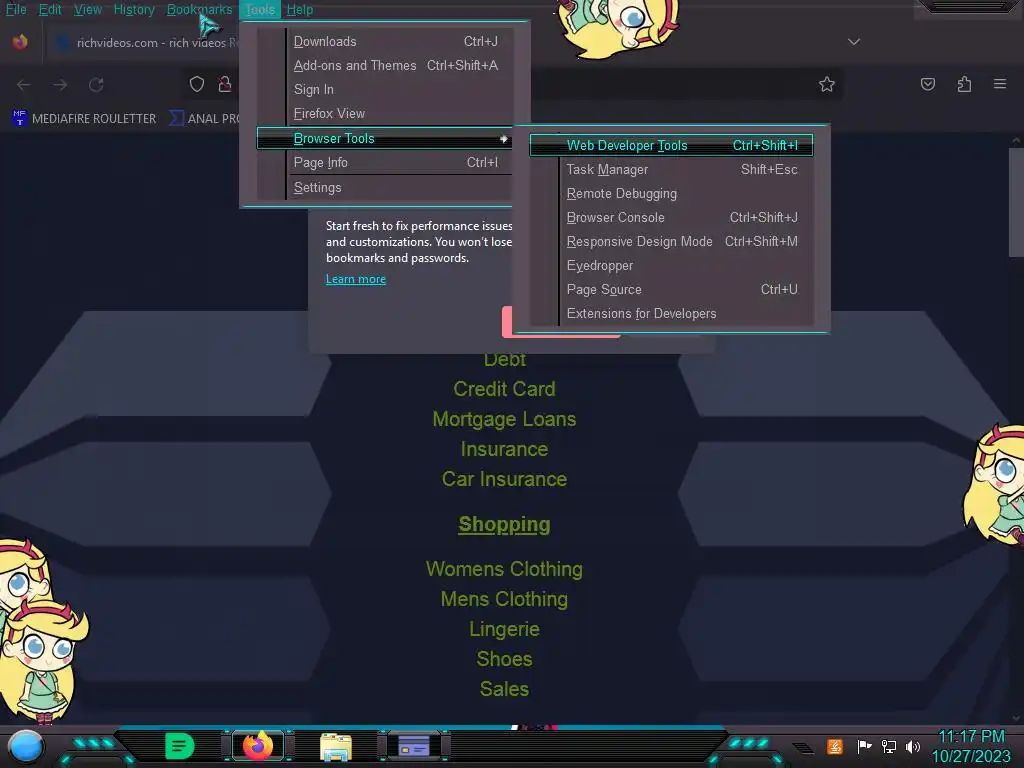This screenshot has height=768, width=1024.
Task: Open the Mortgage Loans link
Action: [504, 419]
